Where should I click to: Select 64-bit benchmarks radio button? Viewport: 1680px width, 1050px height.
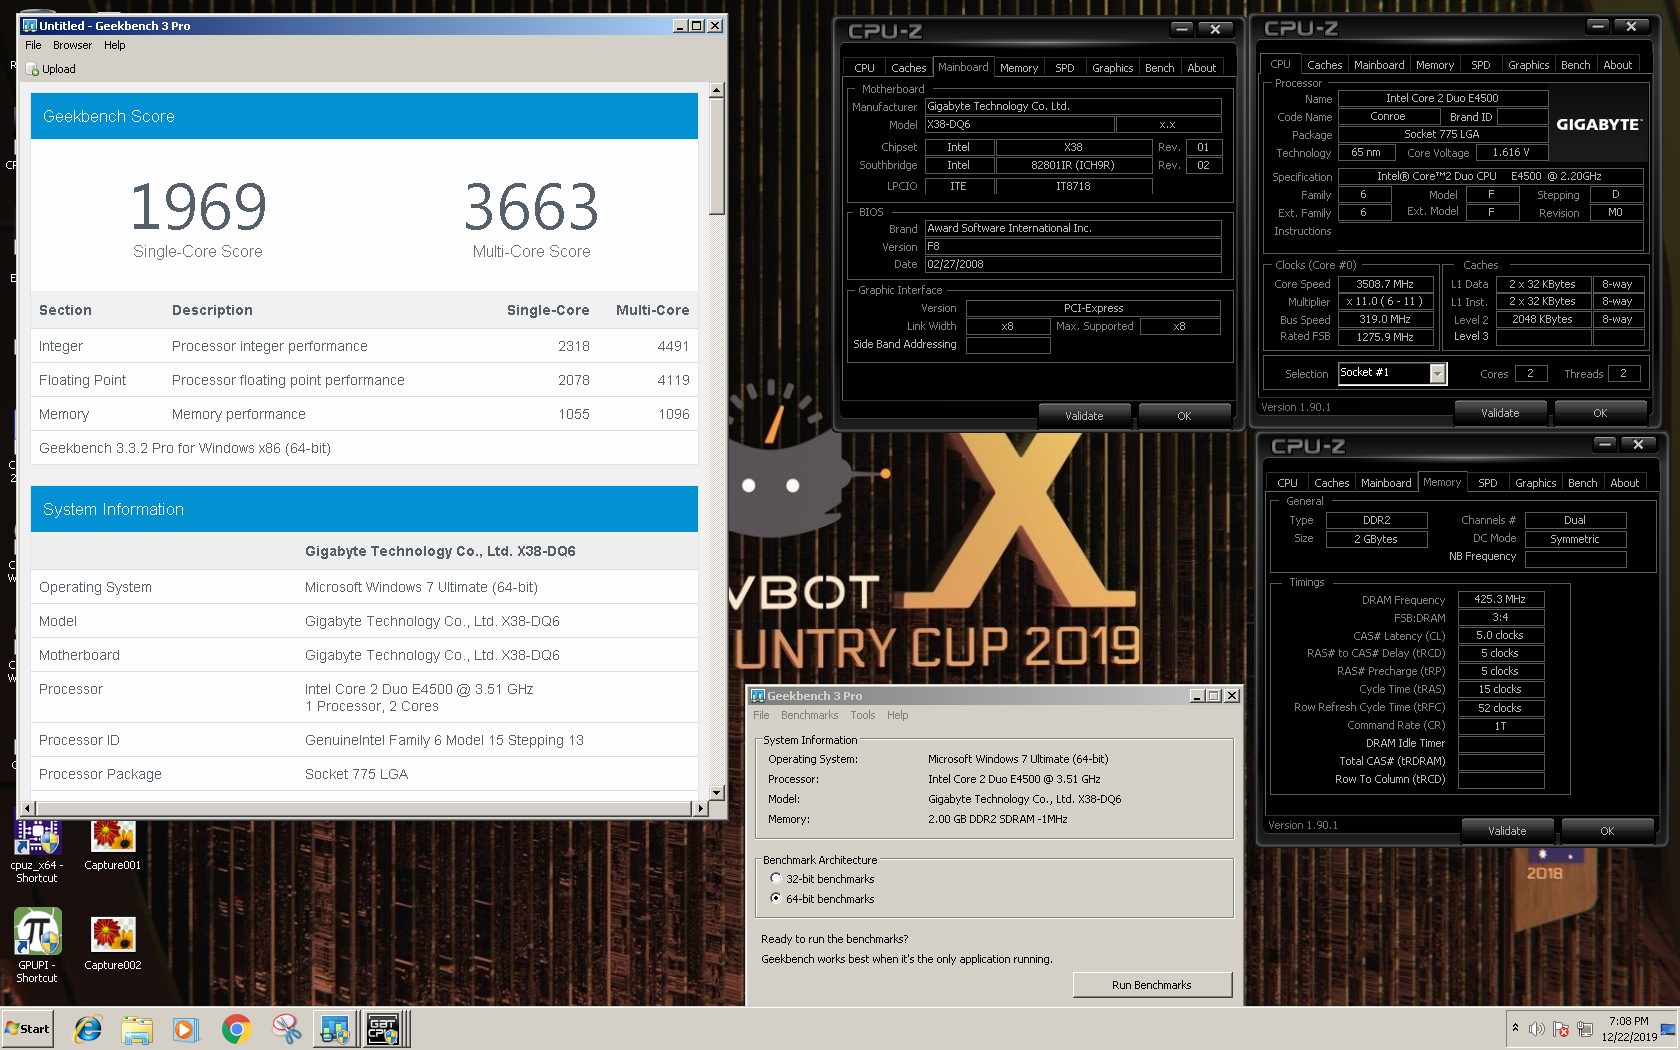click(x=775, y=899)
